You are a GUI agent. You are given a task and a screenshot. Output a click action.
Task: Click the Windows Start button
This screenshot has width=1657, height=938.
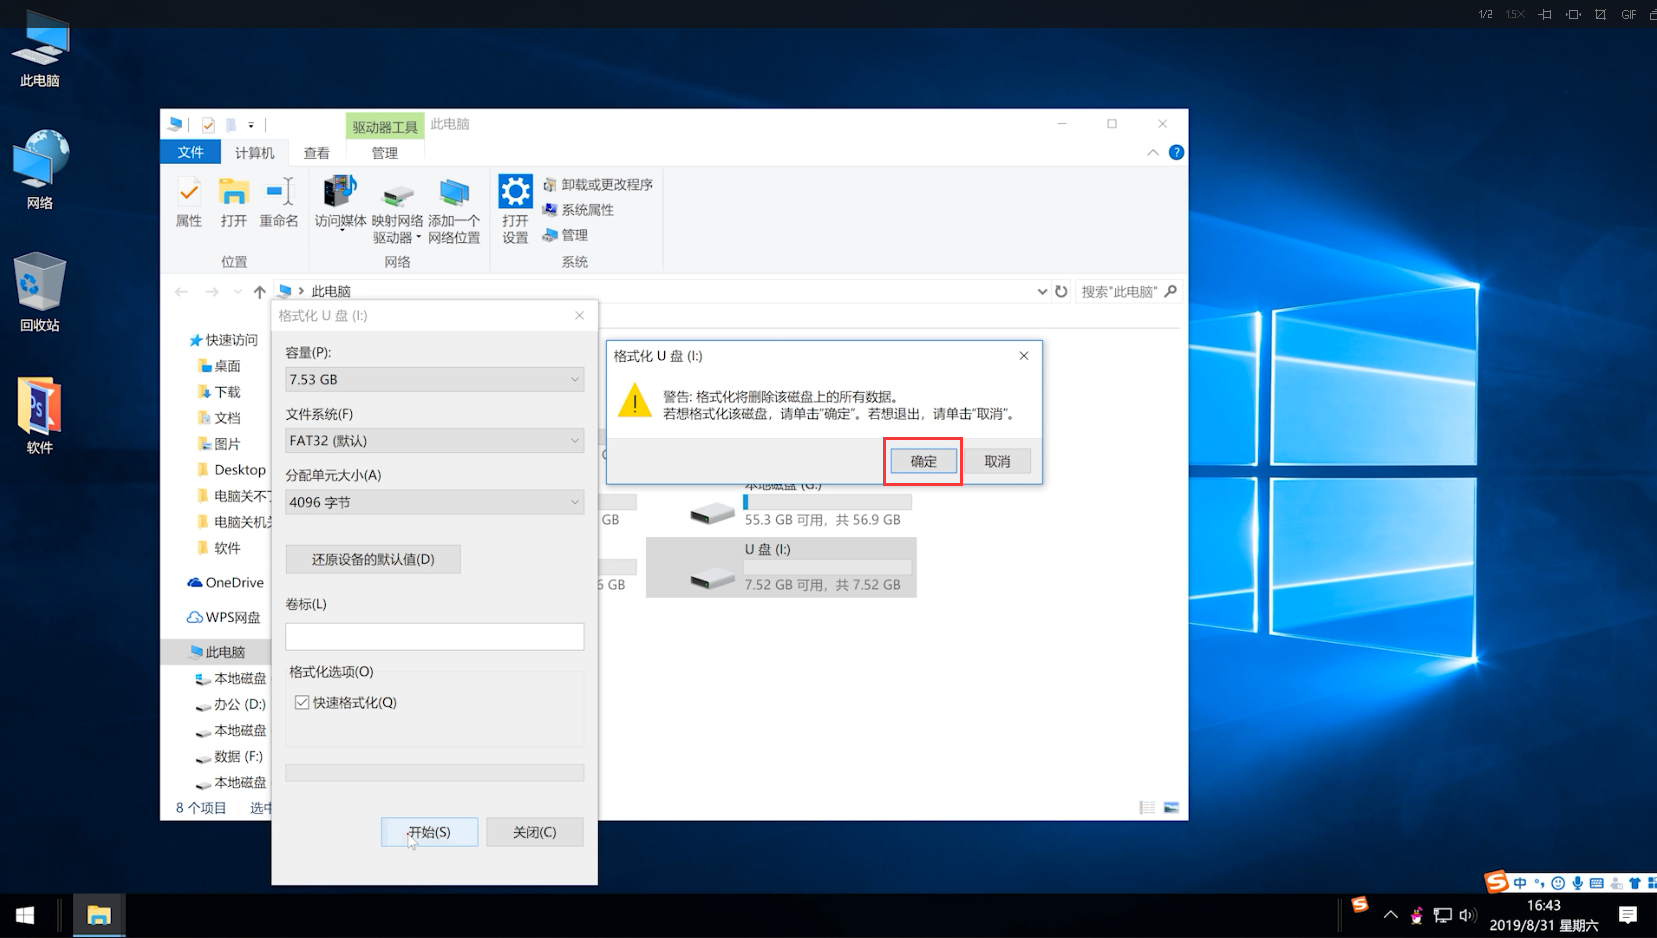(25, 915)
